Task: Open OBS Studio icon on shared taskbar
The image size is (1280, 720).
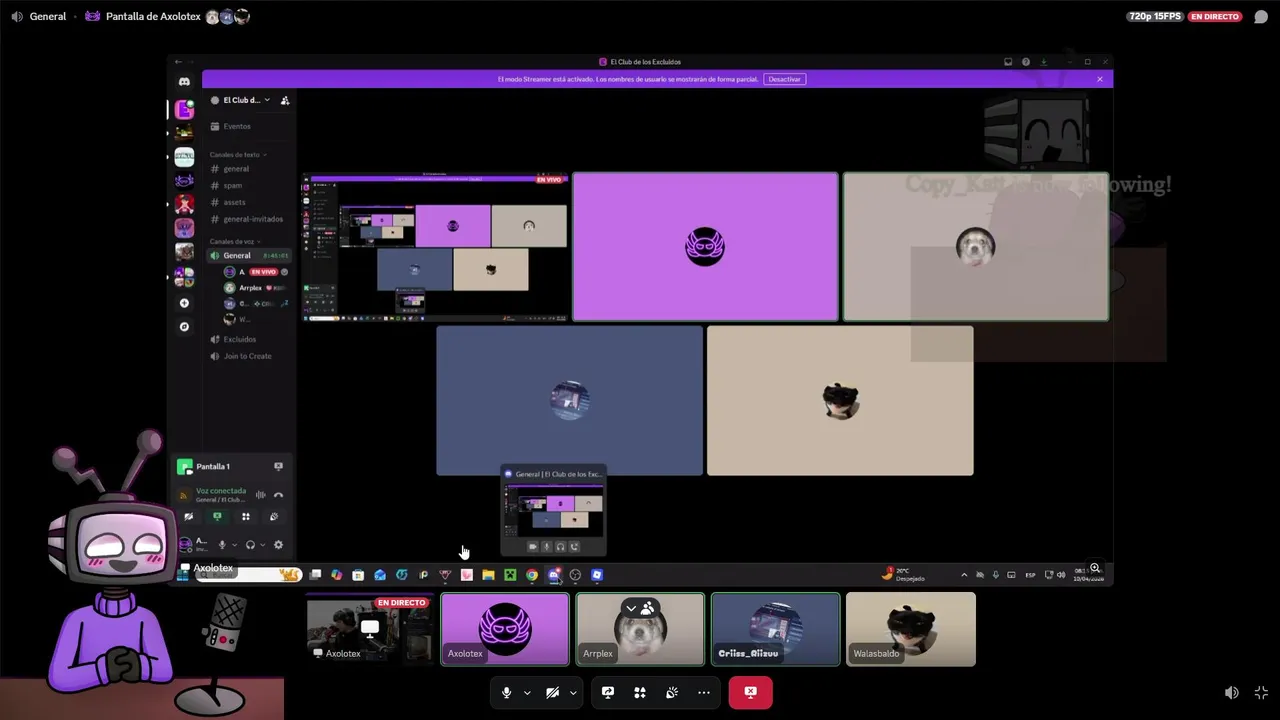Action: tap(575, 575)
